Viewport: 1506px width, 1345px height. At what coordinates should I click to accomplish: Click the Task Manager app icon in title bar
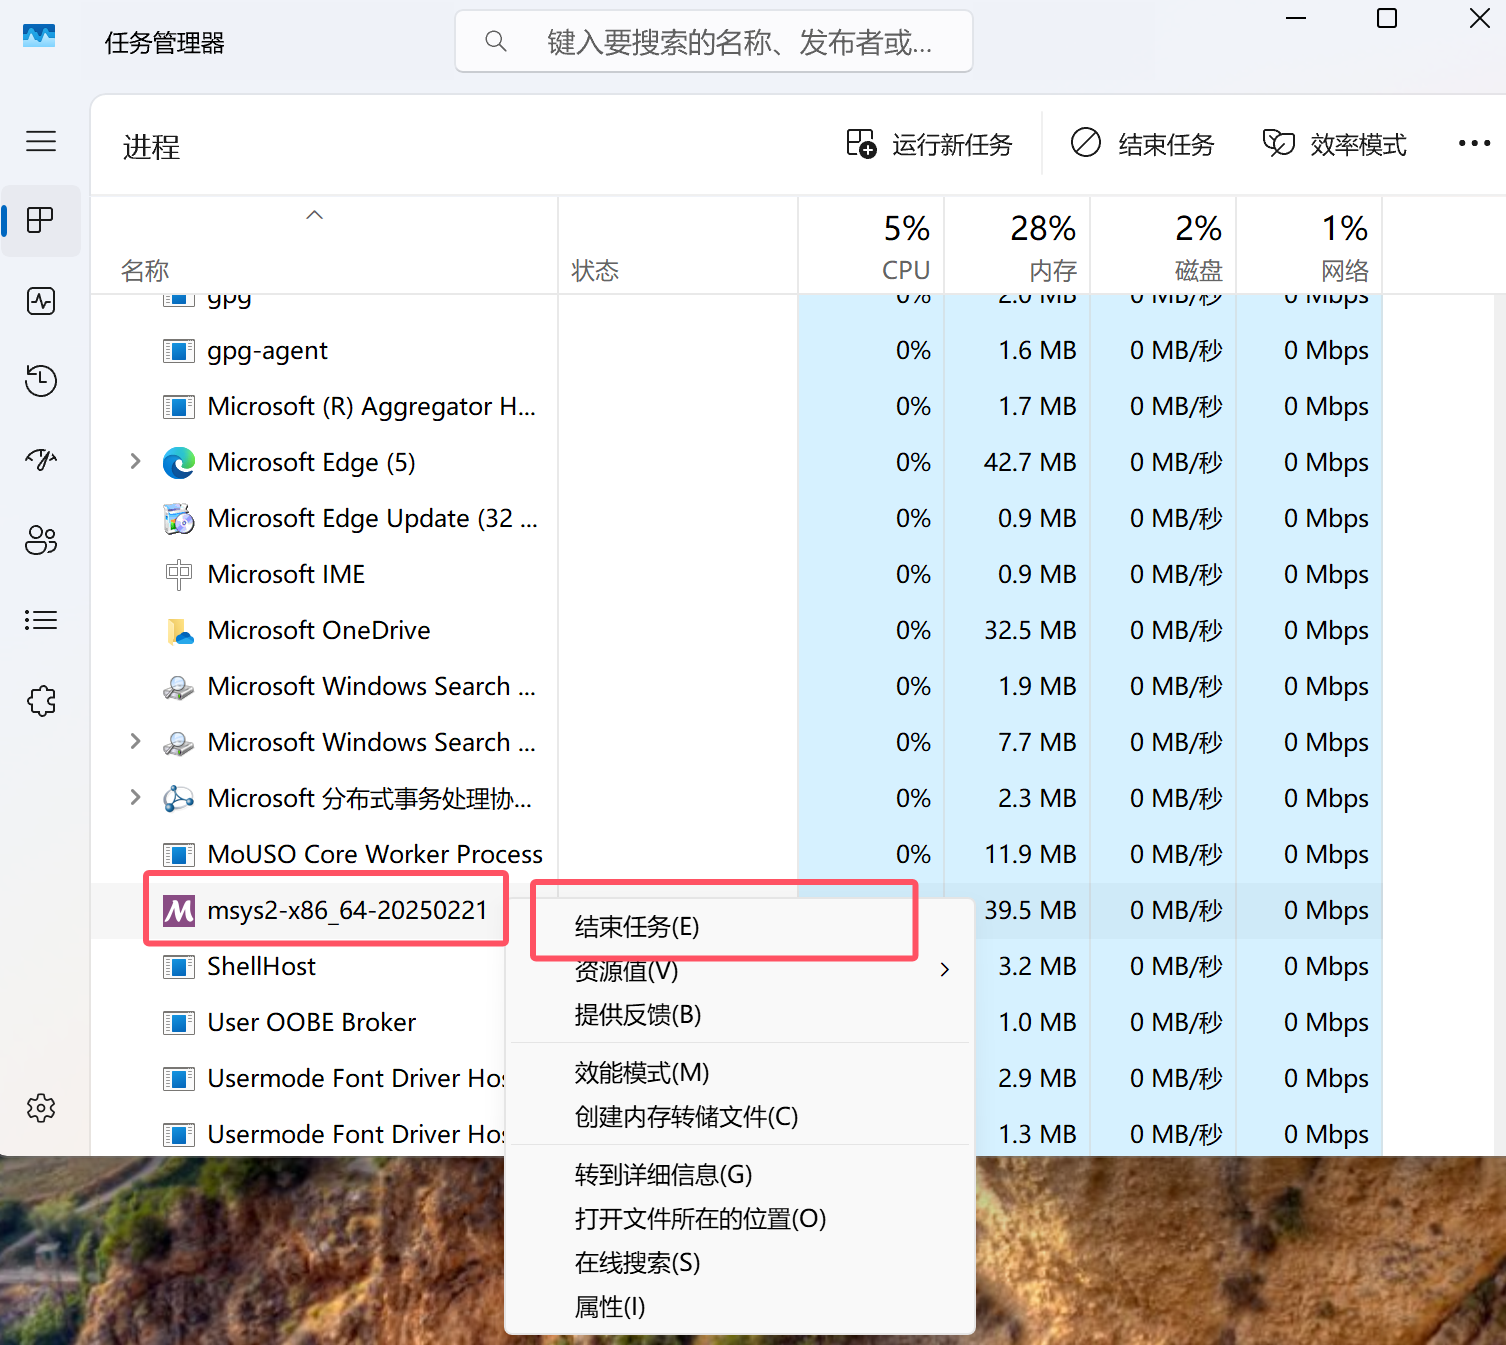(x=39, y=36)
